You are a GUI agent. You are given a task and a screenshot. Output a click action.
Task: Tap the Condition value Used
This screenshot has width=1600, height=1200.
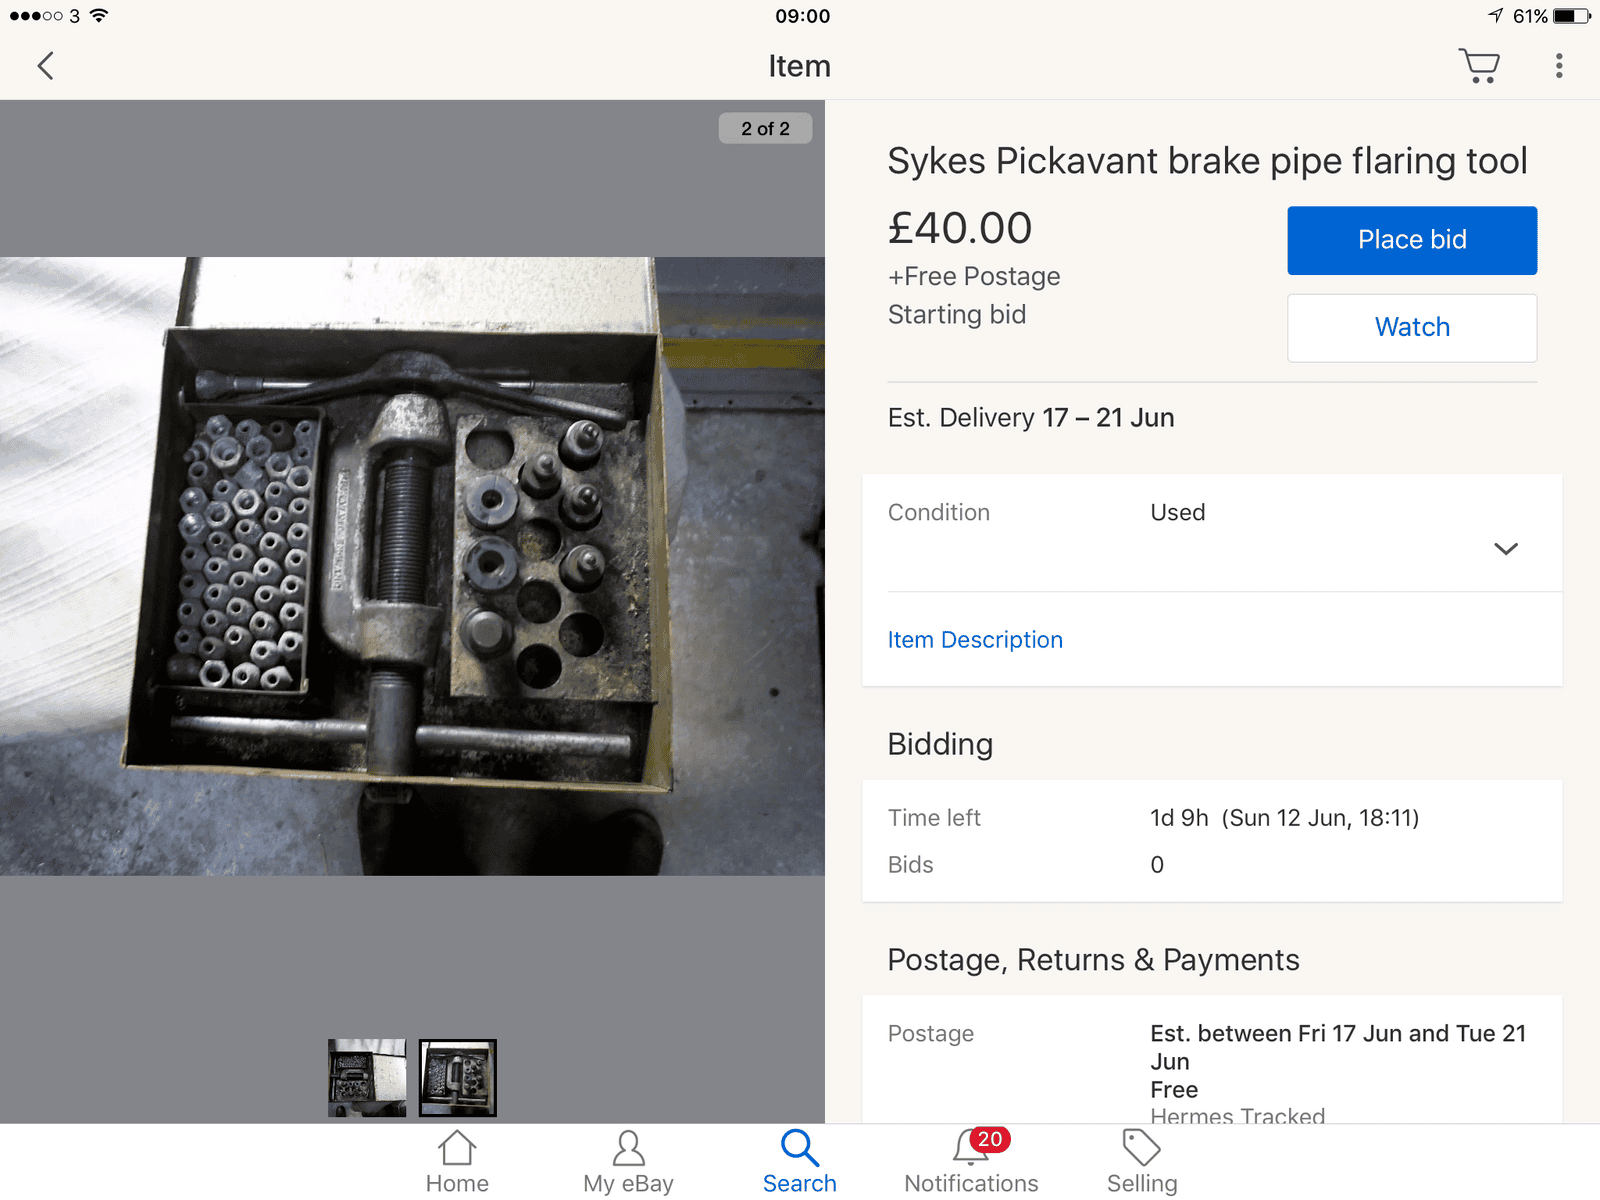(x=1178, y=512)
